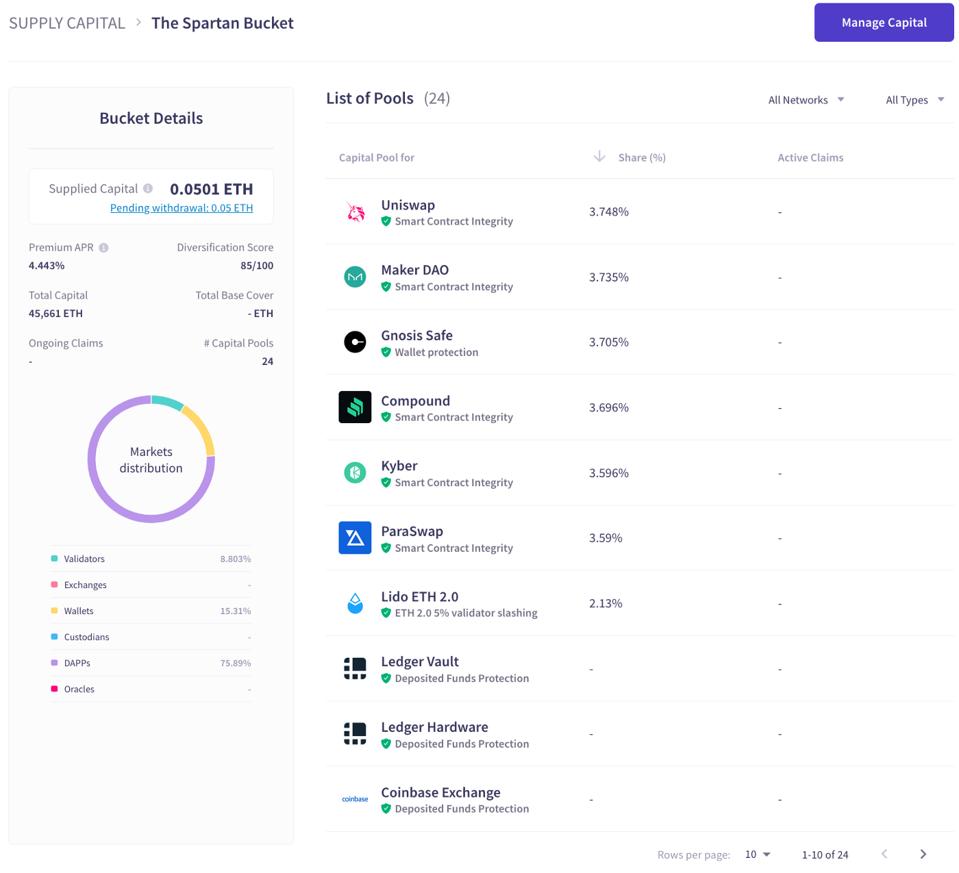Click the green shield under Lido ETH 2.0
Viewport: 959px width, 873px height.
tap(386, 613)
